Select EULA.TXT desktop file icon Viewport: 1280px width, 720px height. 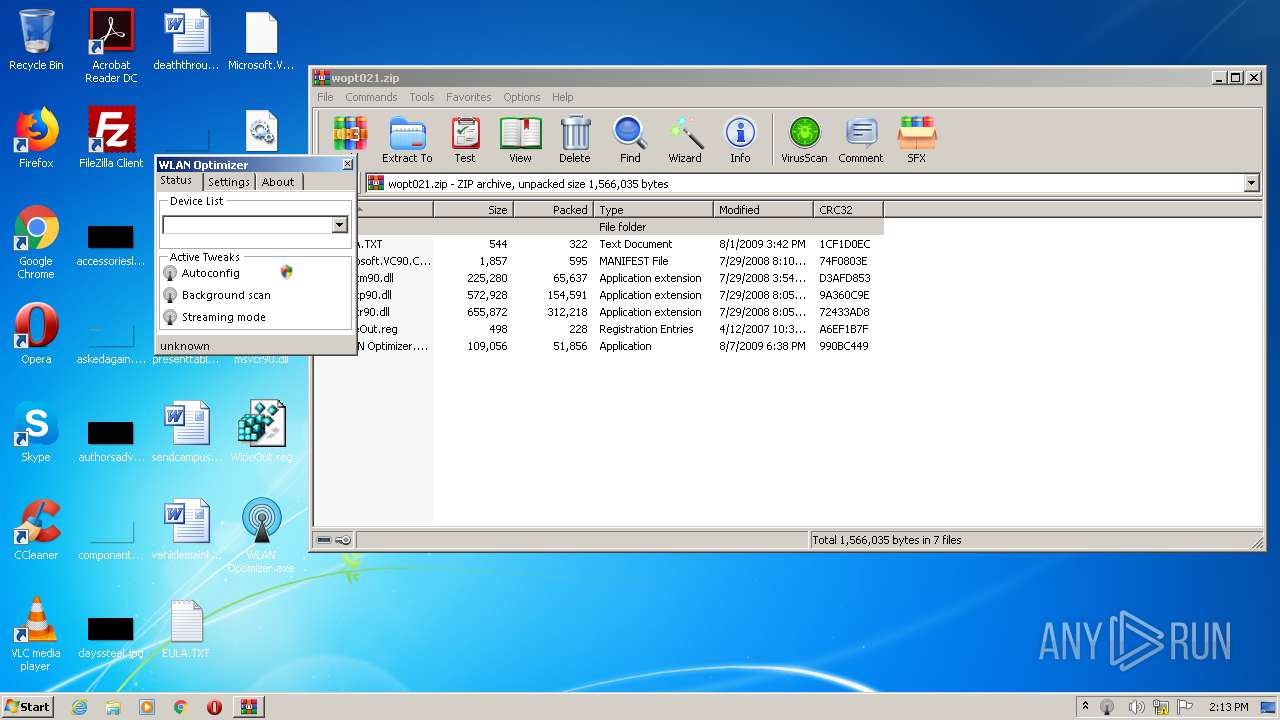coord(186,628)
